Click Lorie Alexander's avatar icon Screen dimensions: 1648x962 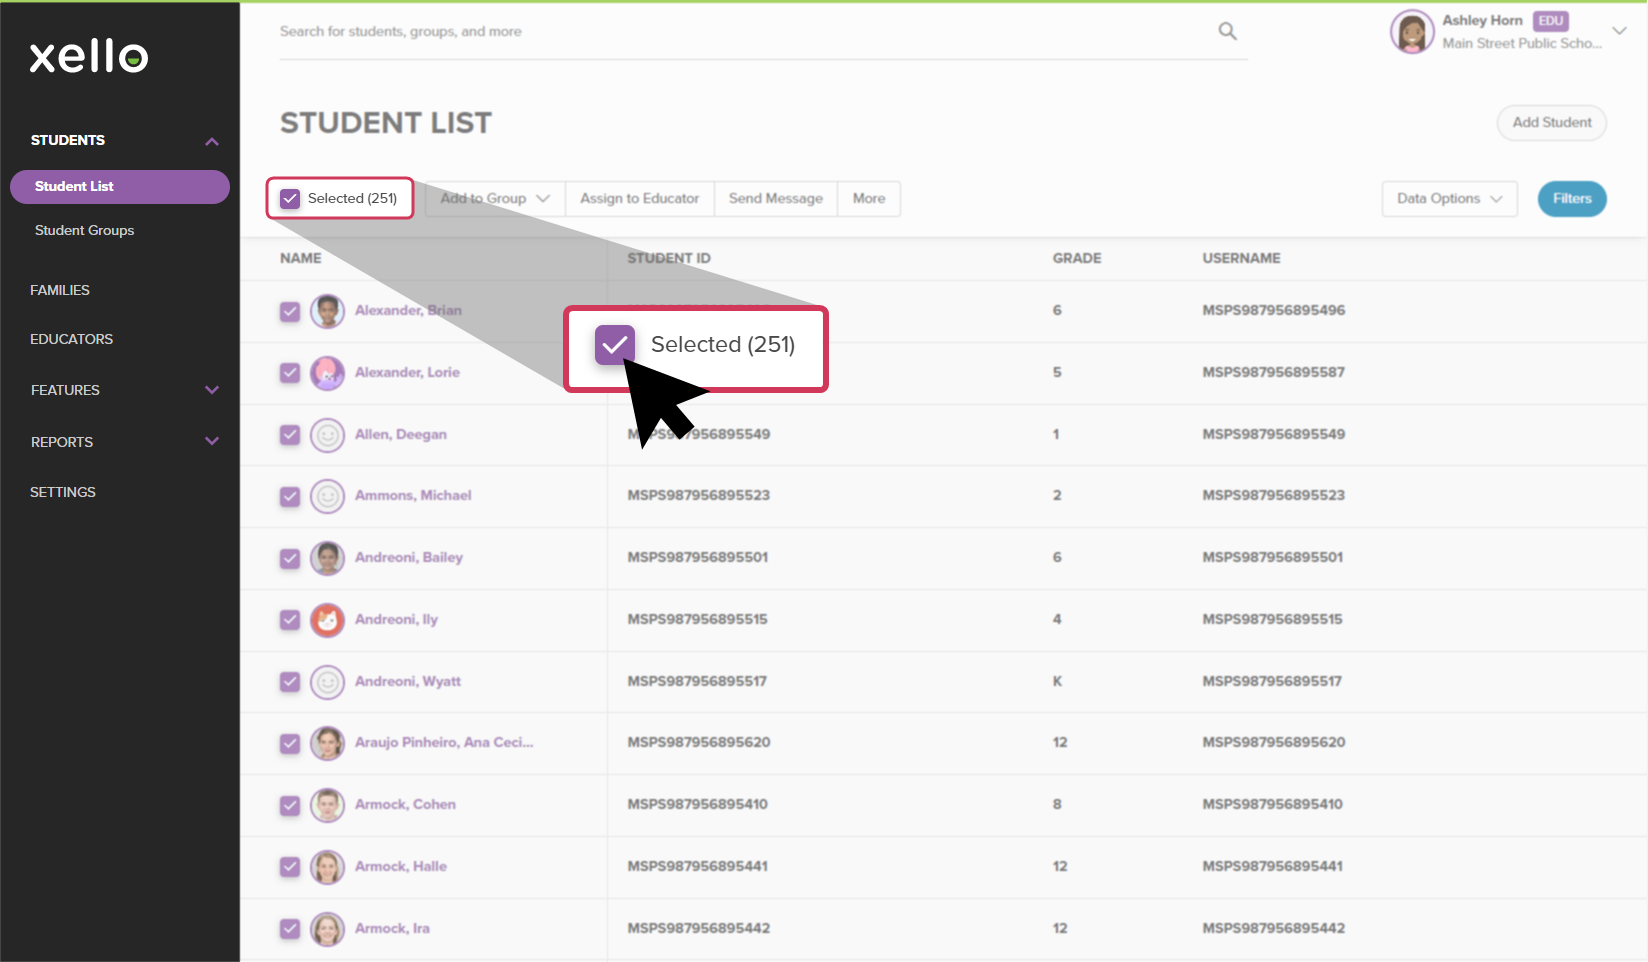[327, 373]
